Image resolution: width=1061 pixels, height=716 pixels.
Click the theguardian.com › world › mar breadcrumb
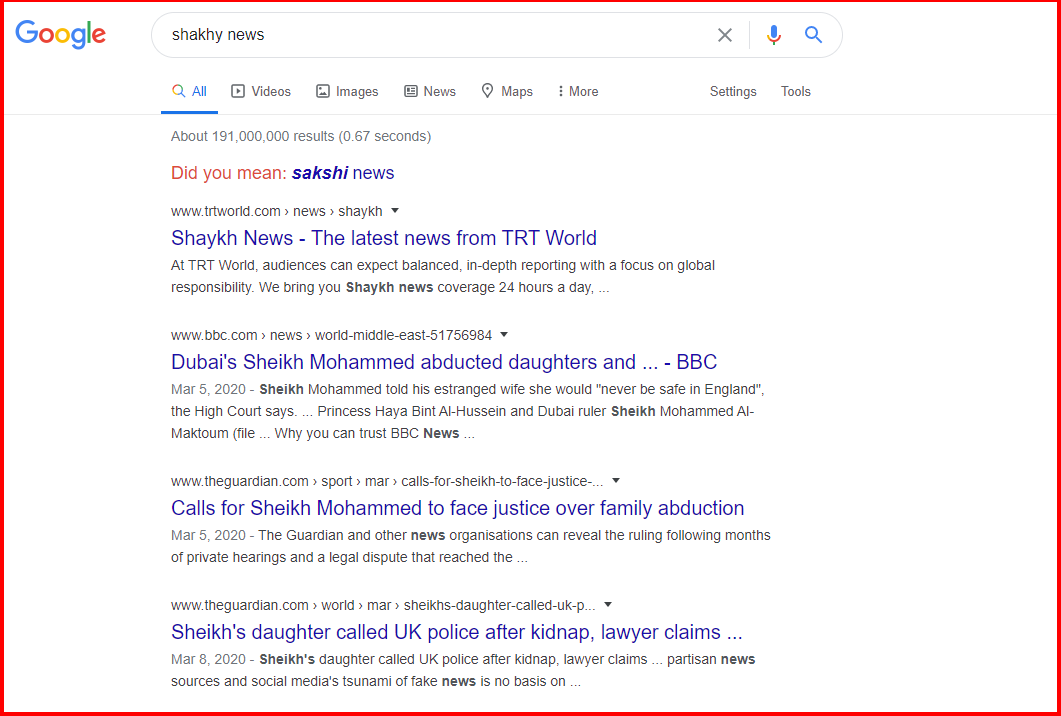(x=383, y=605)
